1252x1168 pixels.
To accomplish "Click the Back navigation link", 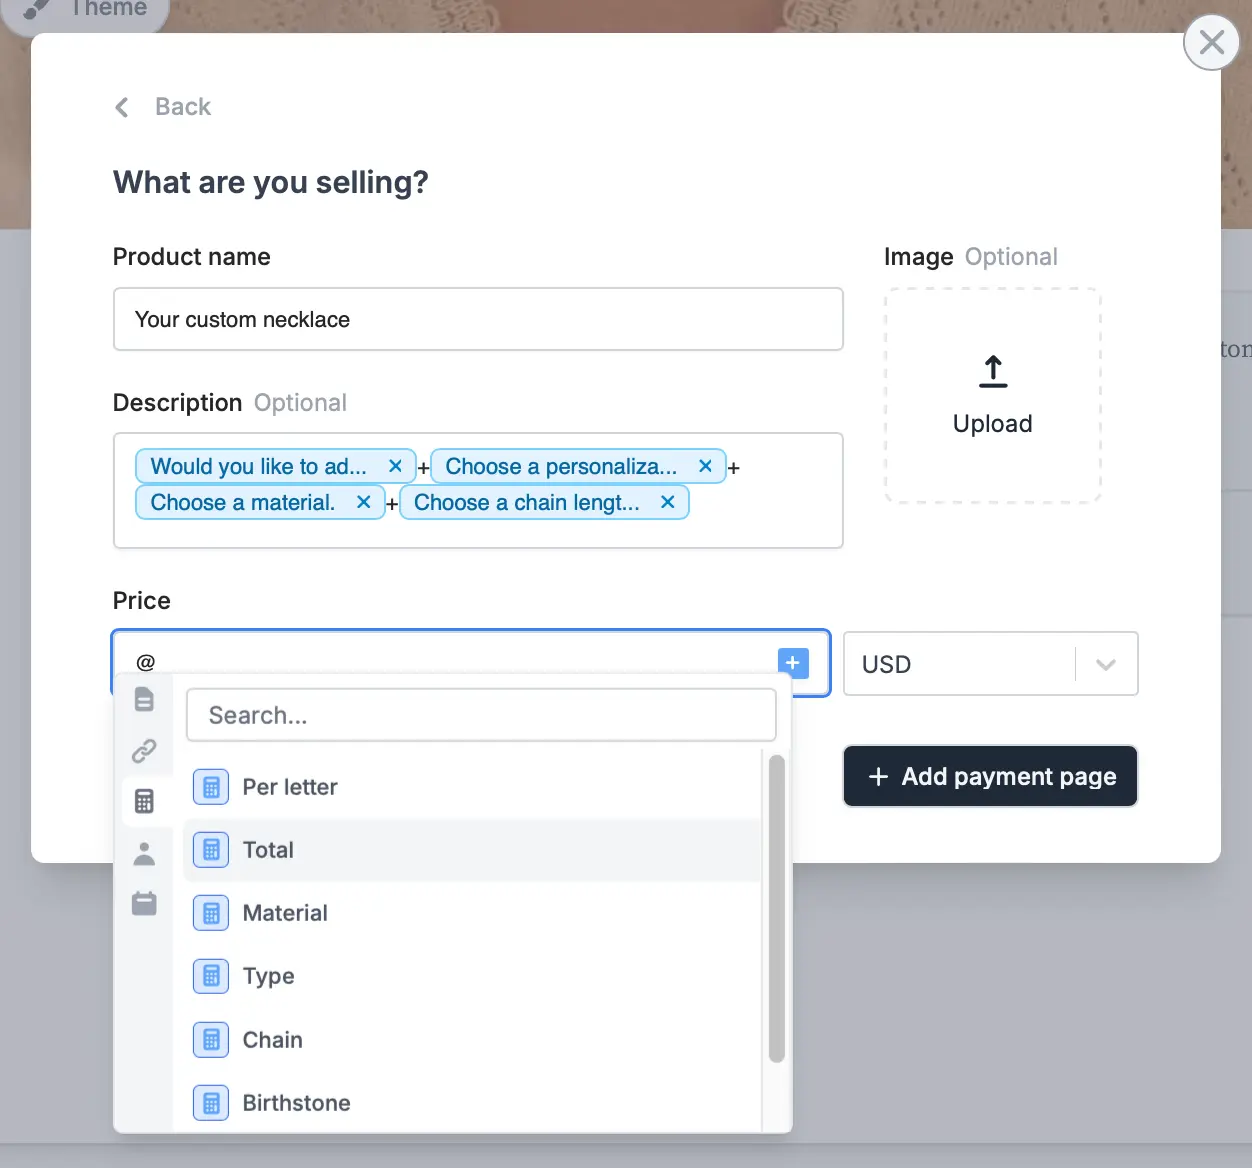I will pos(163,107).
